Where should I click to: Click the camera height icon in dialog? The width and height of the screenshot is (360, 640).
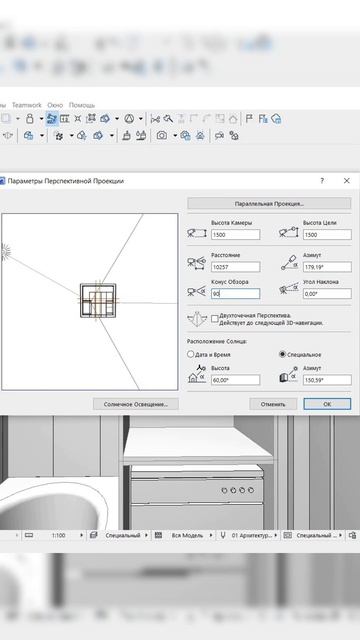click(x=197, y=233)
